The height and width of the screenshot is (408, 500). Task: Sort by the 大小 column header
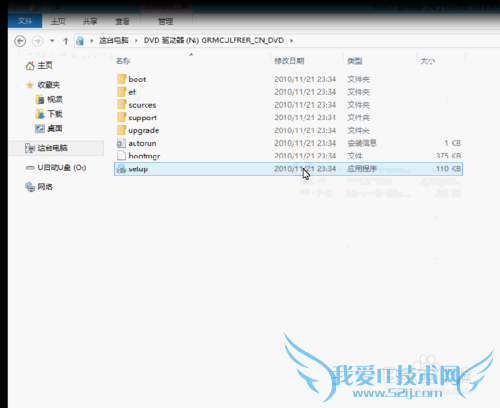428,61
